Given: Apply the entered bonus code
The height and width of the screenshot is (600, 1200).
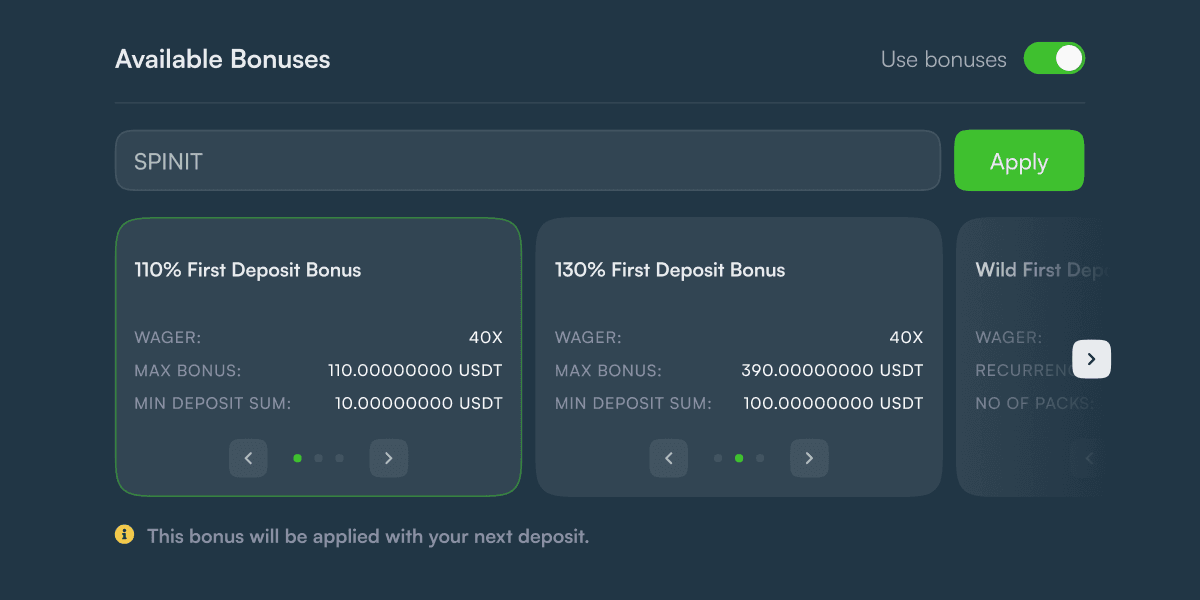Looking at the screenshot, I should 1019,160.
